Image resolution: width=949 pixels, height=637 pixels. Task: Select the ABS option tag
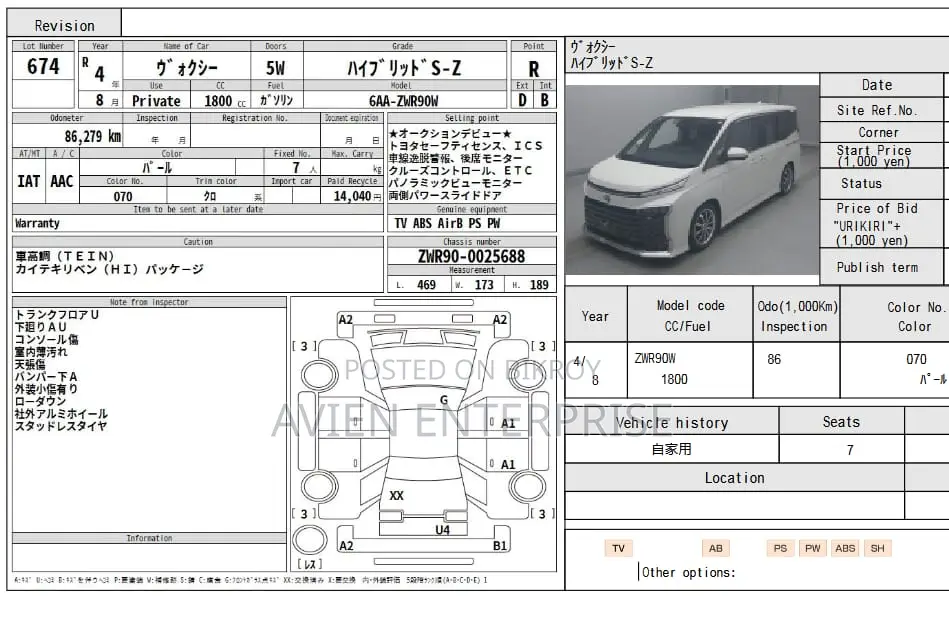point(845,548)
